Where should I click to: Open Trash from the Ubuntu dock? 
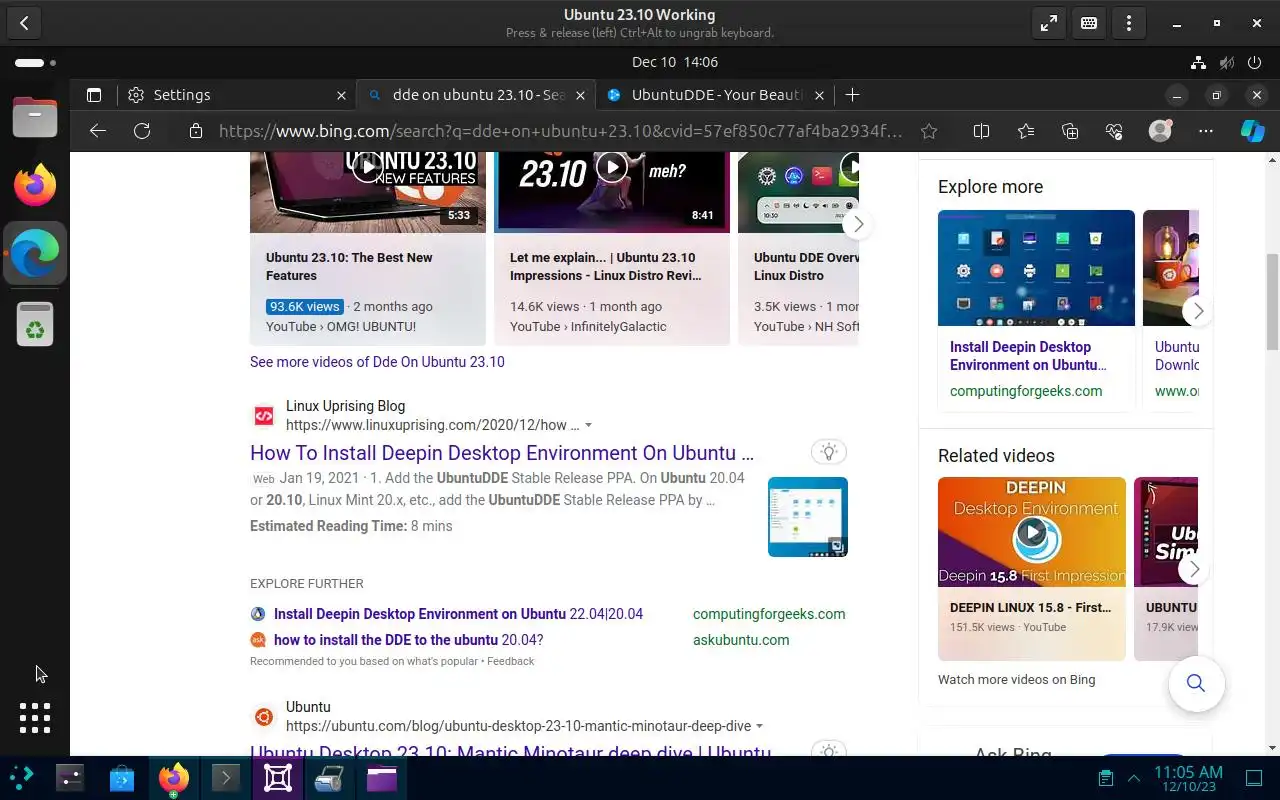coord(35,324)
